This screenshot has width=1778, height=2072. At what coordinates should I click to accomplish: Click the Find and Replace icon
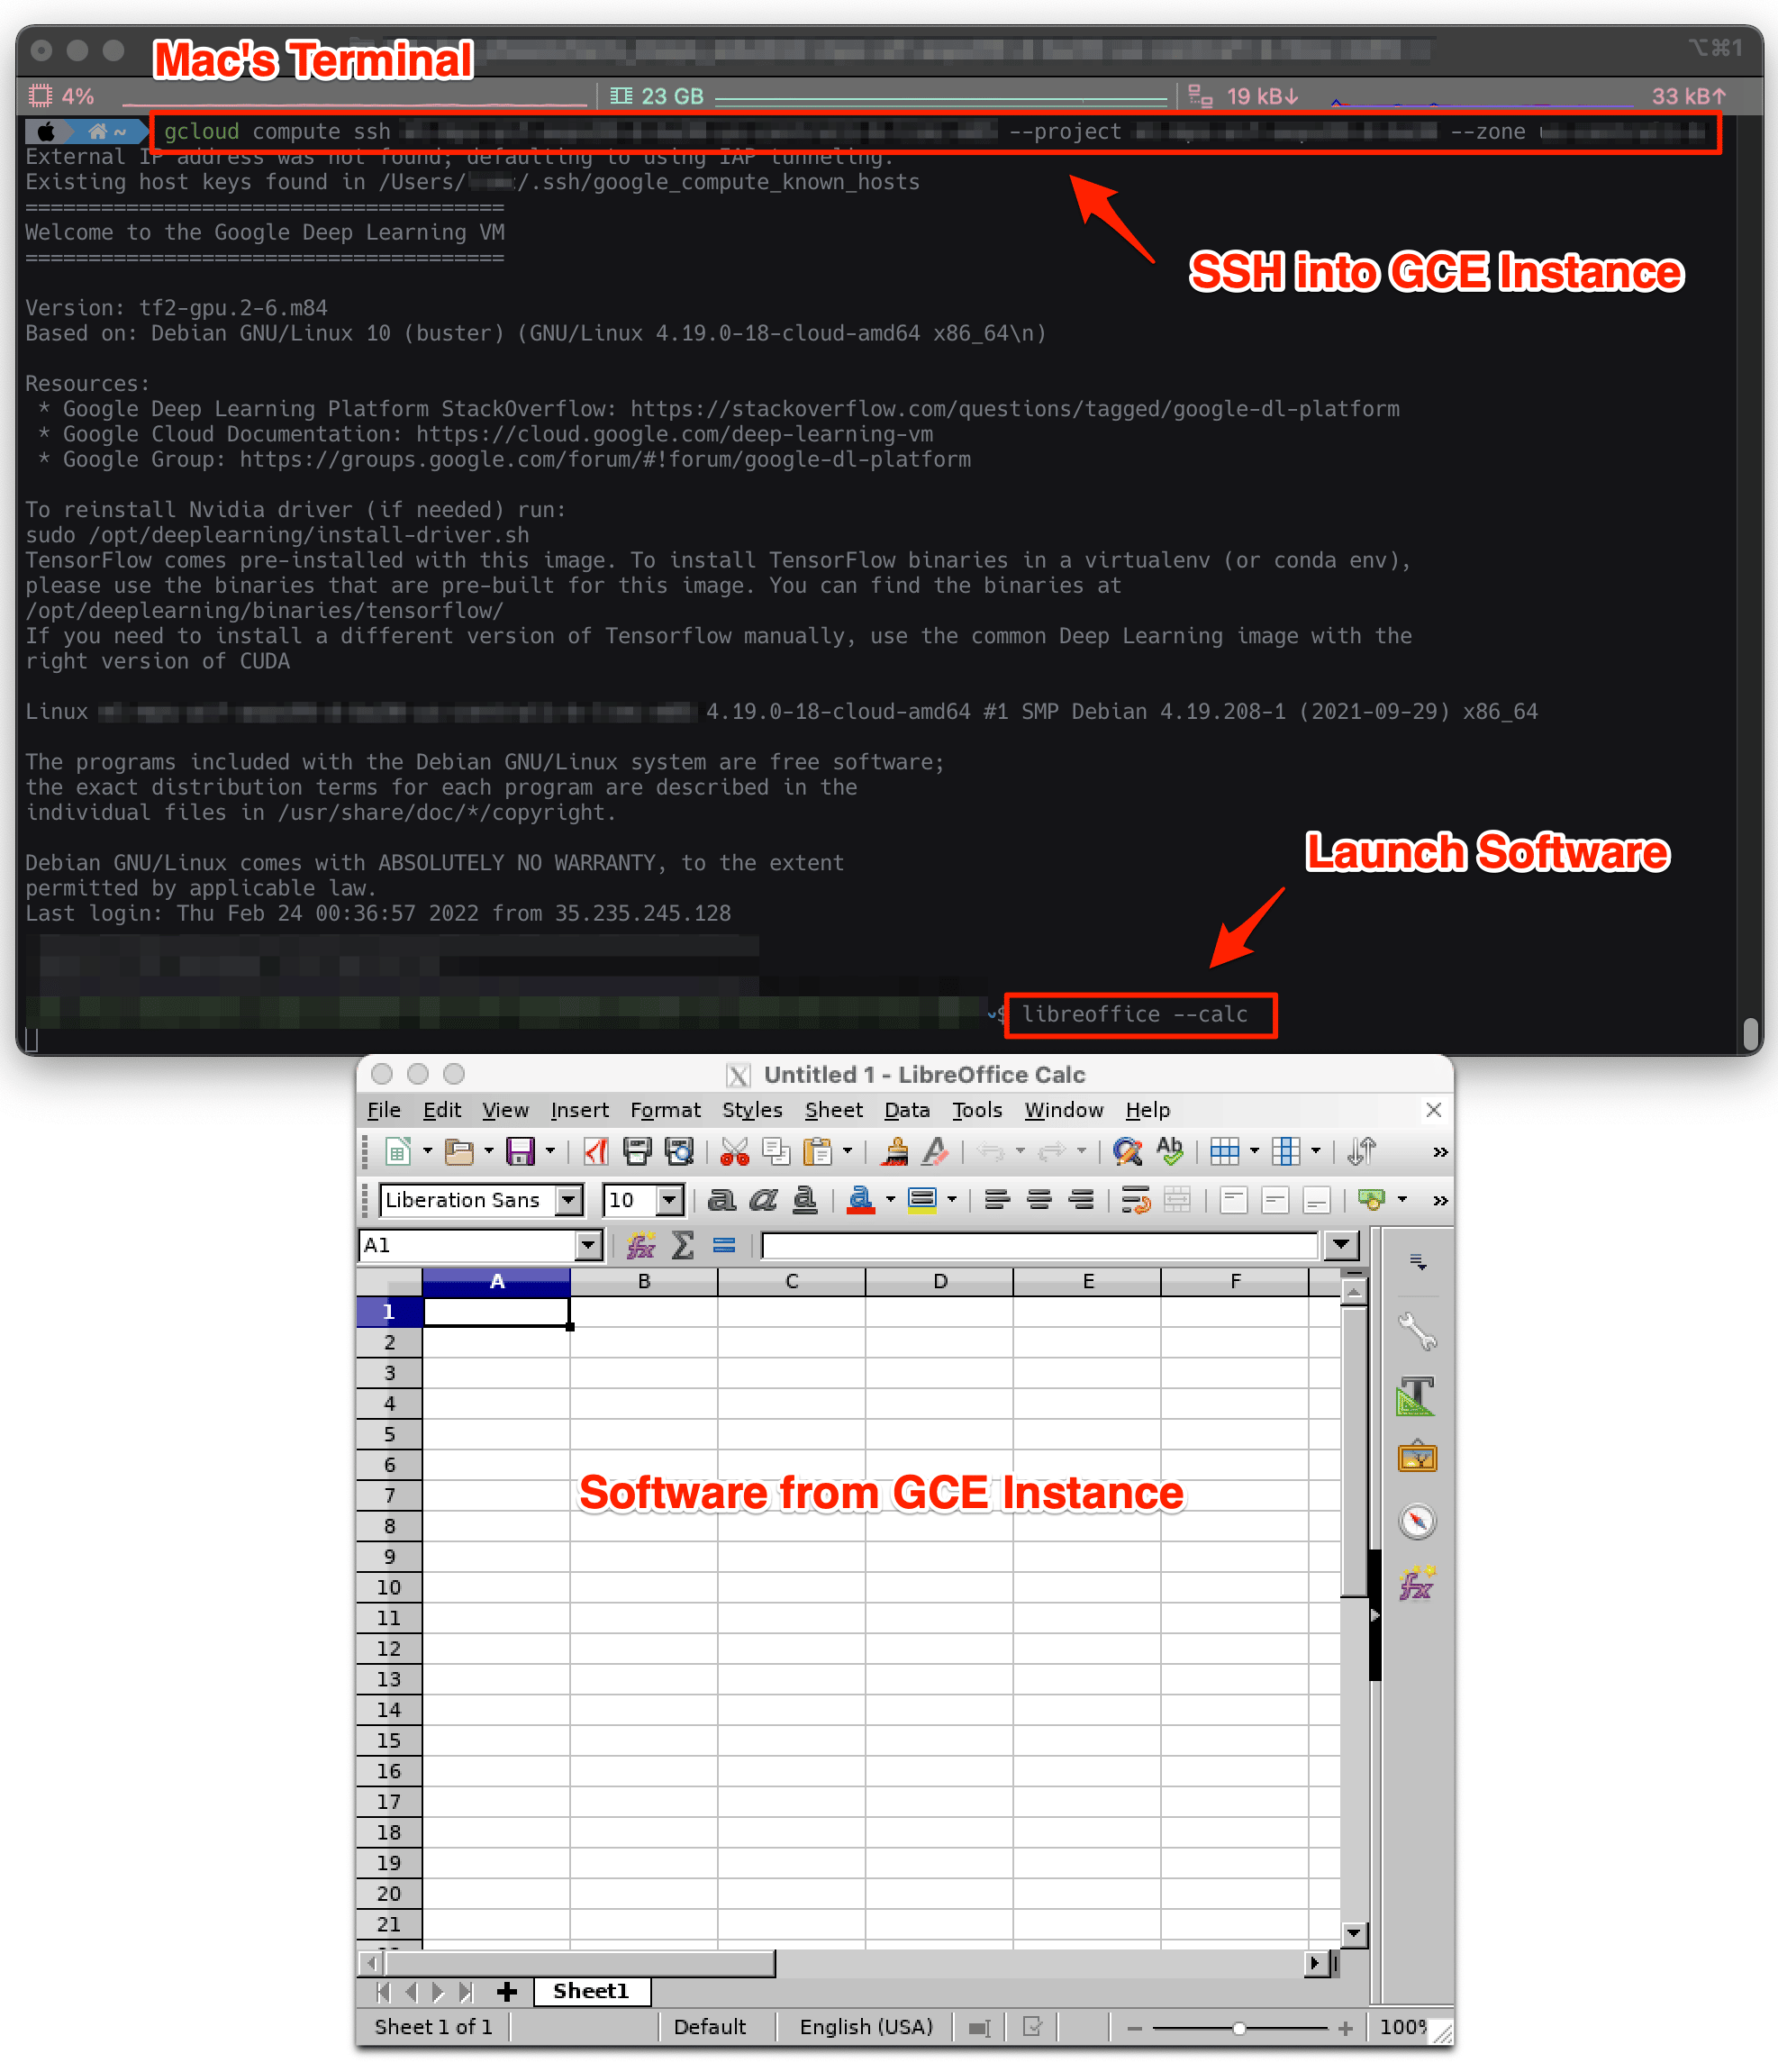[1127, 1151]
